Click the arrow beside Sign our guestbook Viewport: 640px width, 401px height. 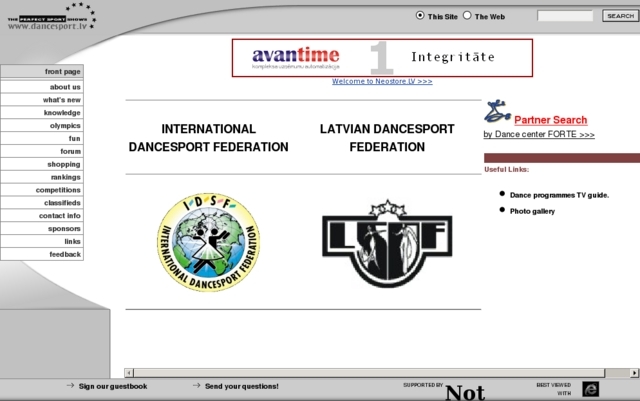click(x=70, y=385)
